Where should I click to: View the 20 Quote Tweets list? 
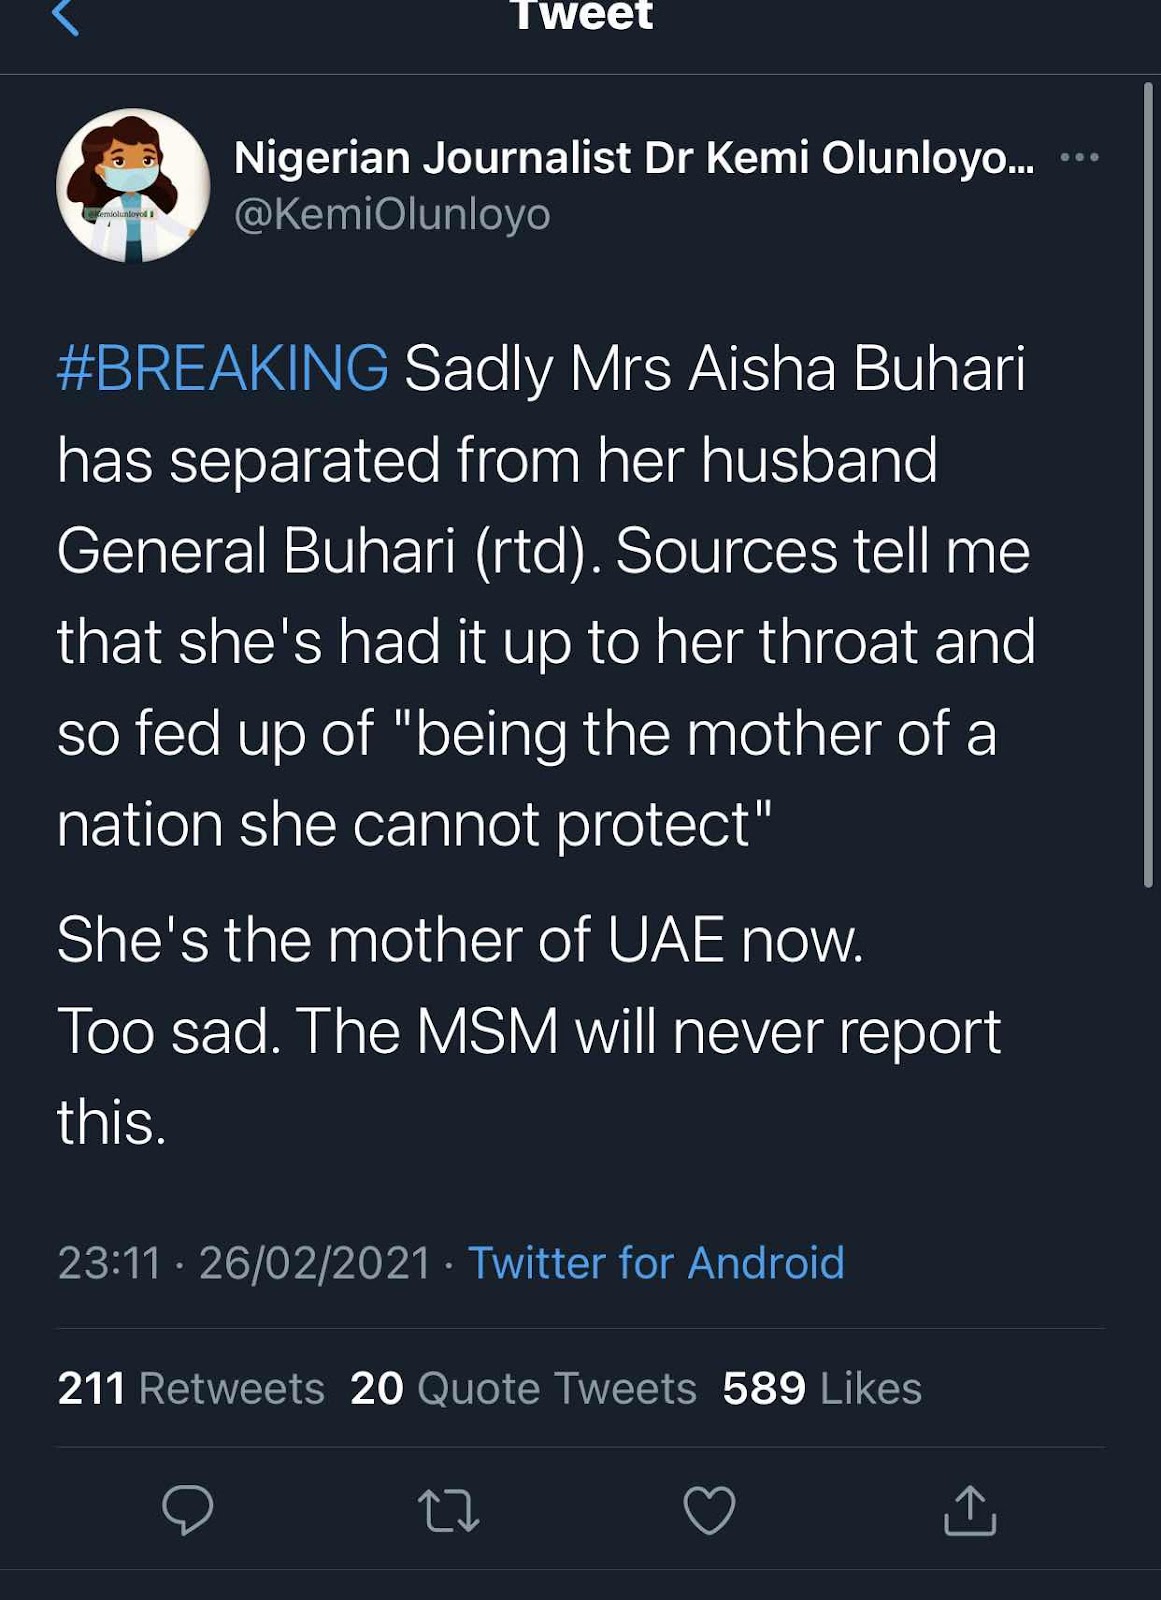pos(523,1388)
